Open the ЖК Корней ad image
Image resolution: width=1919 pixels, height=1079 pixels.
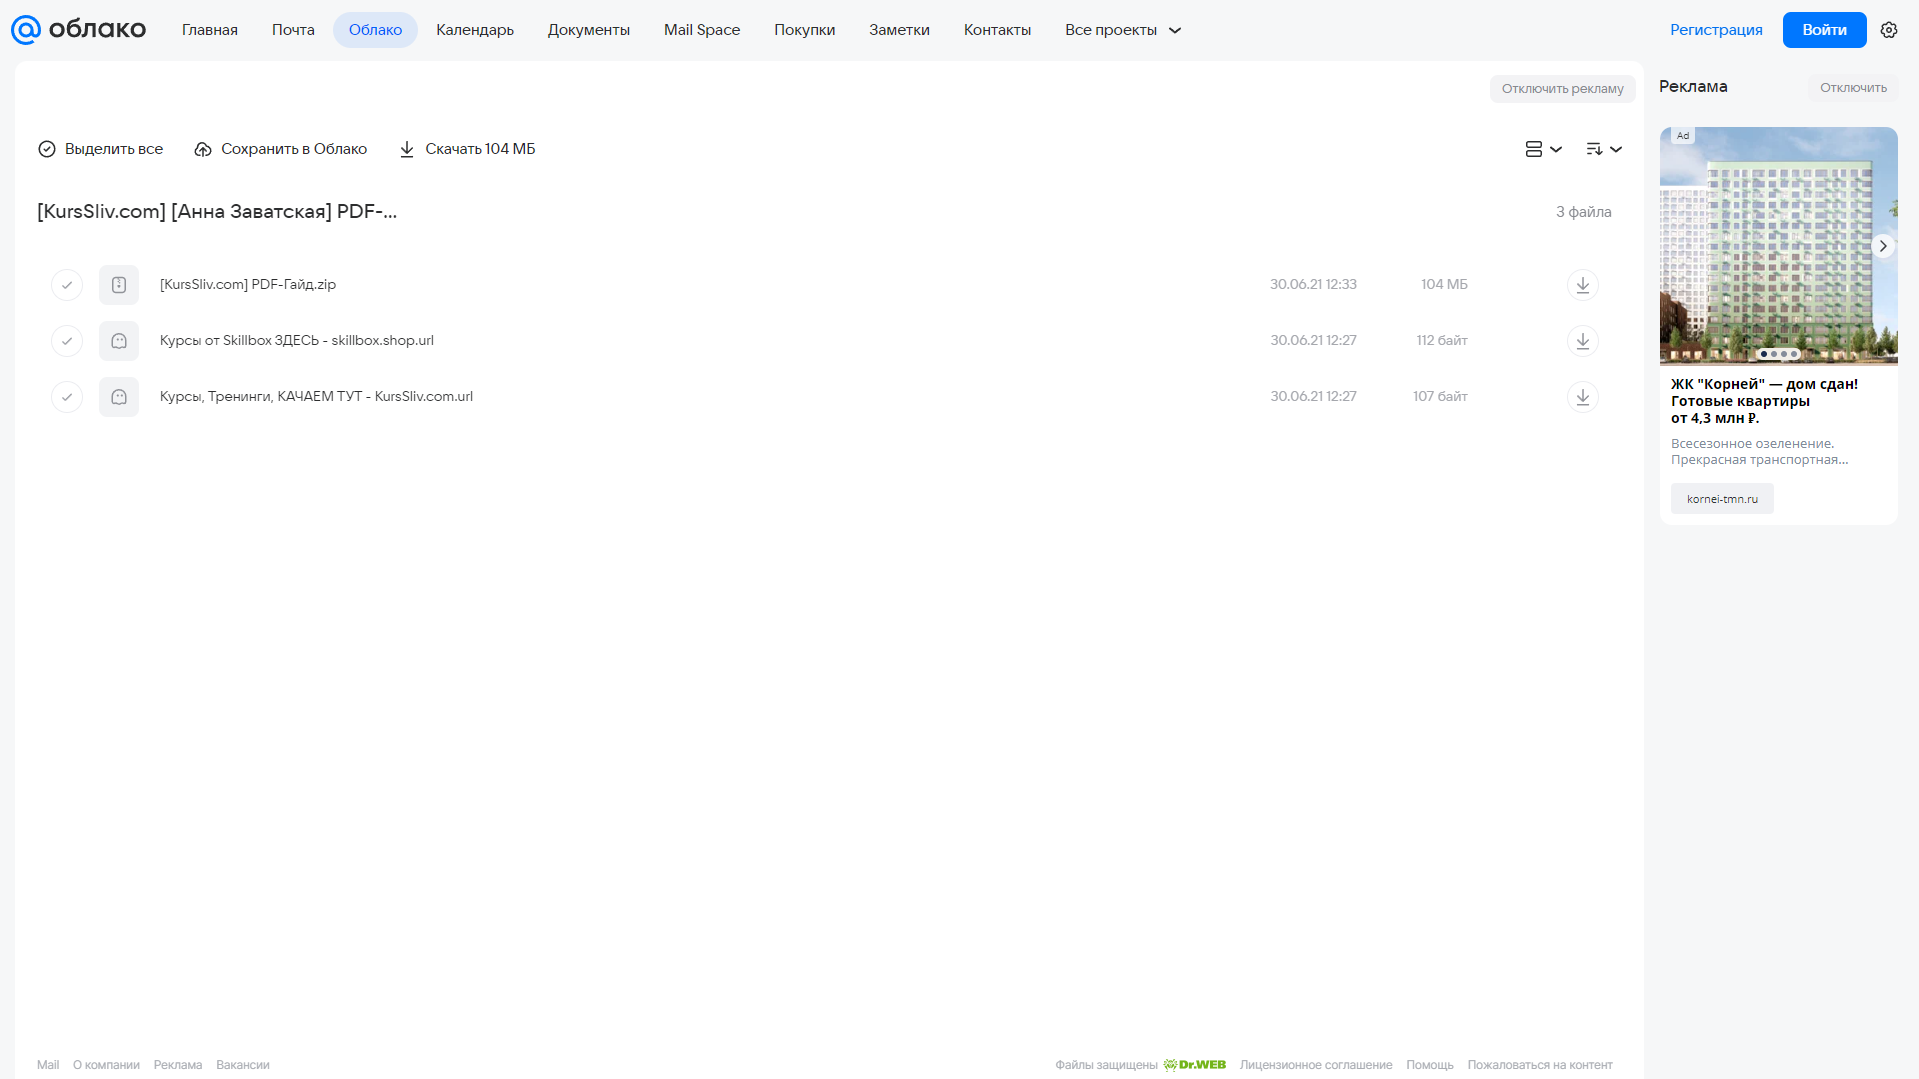tap(1778, 246)
